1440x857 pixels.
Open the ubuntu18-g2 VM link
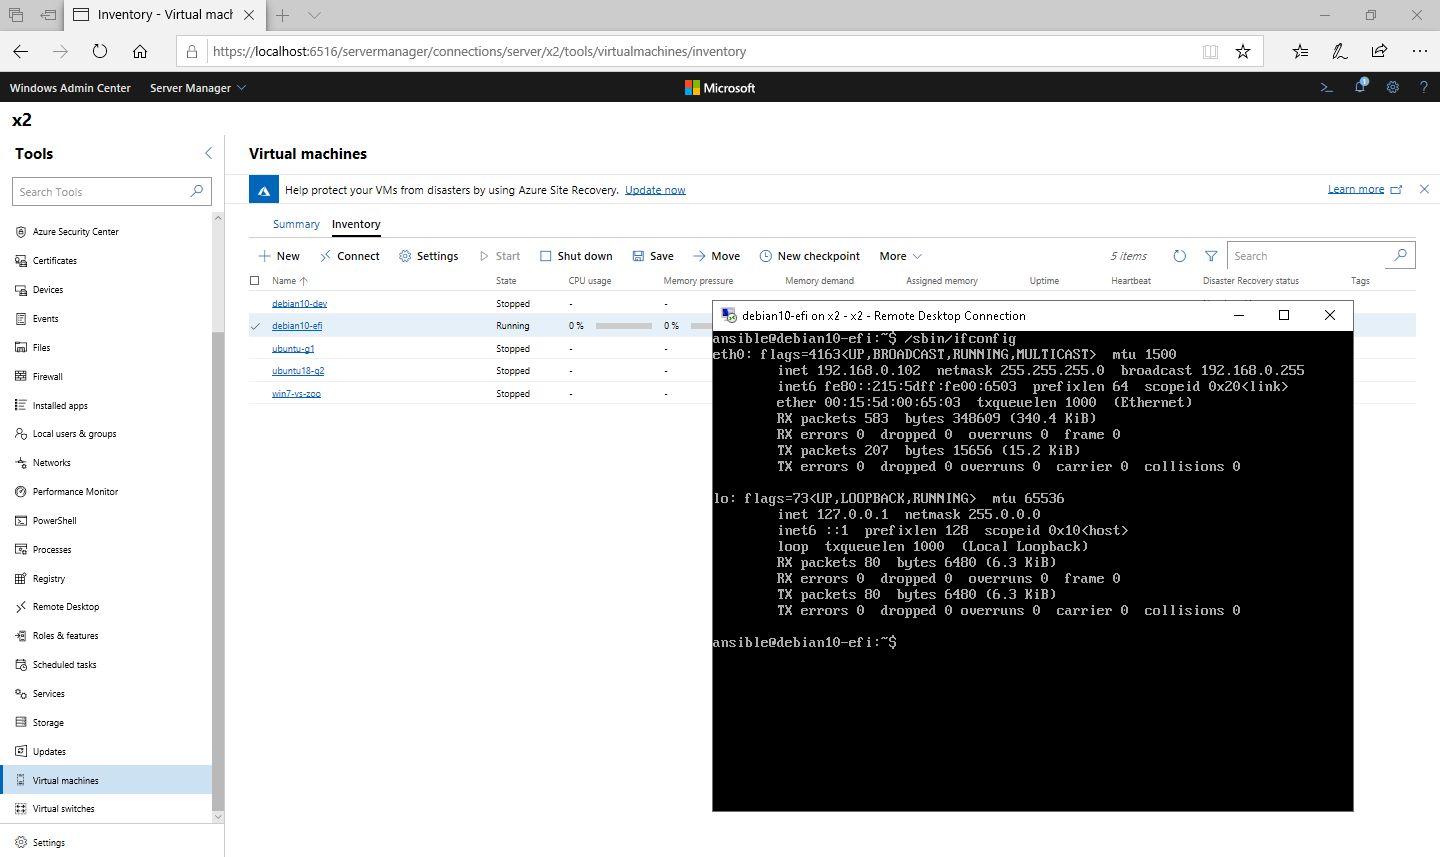coord(298,371)
